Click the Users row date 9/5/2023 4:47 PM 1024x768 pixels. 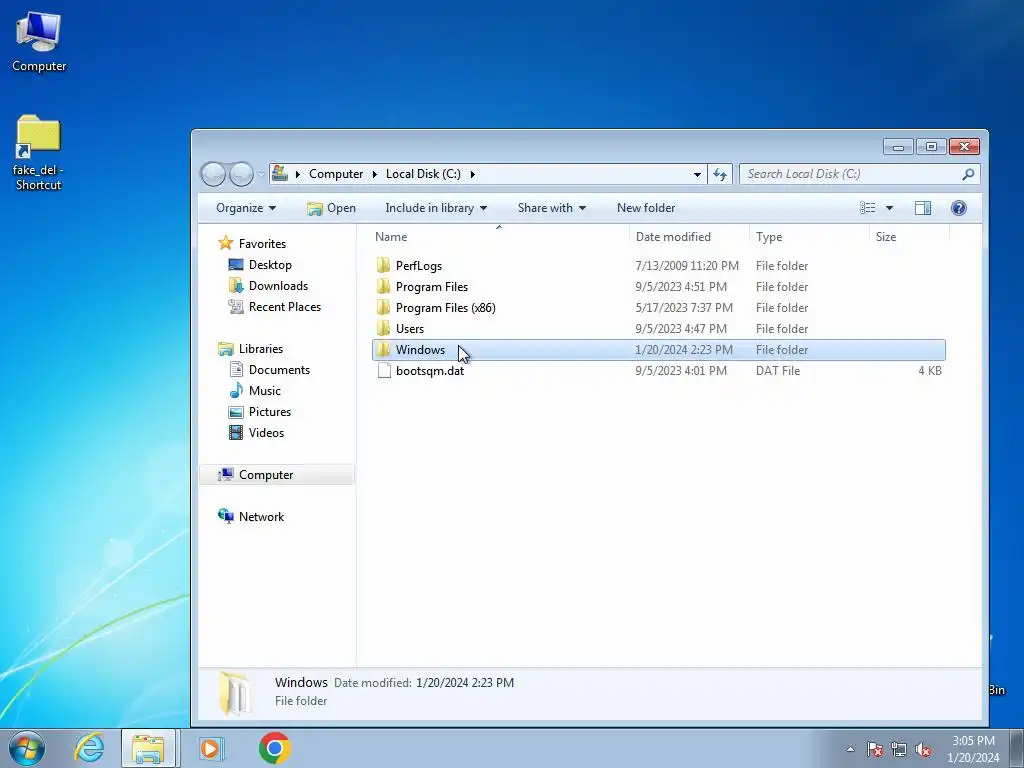[x=680, y=328]
